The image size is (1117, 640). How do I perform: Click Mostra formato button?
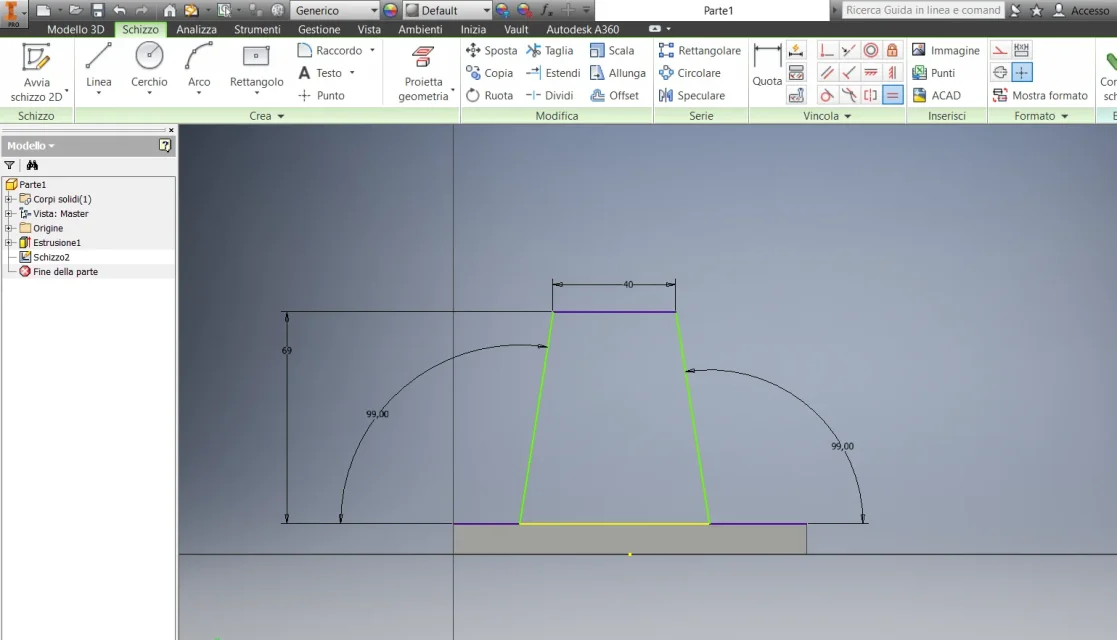tap(1041, 96)
